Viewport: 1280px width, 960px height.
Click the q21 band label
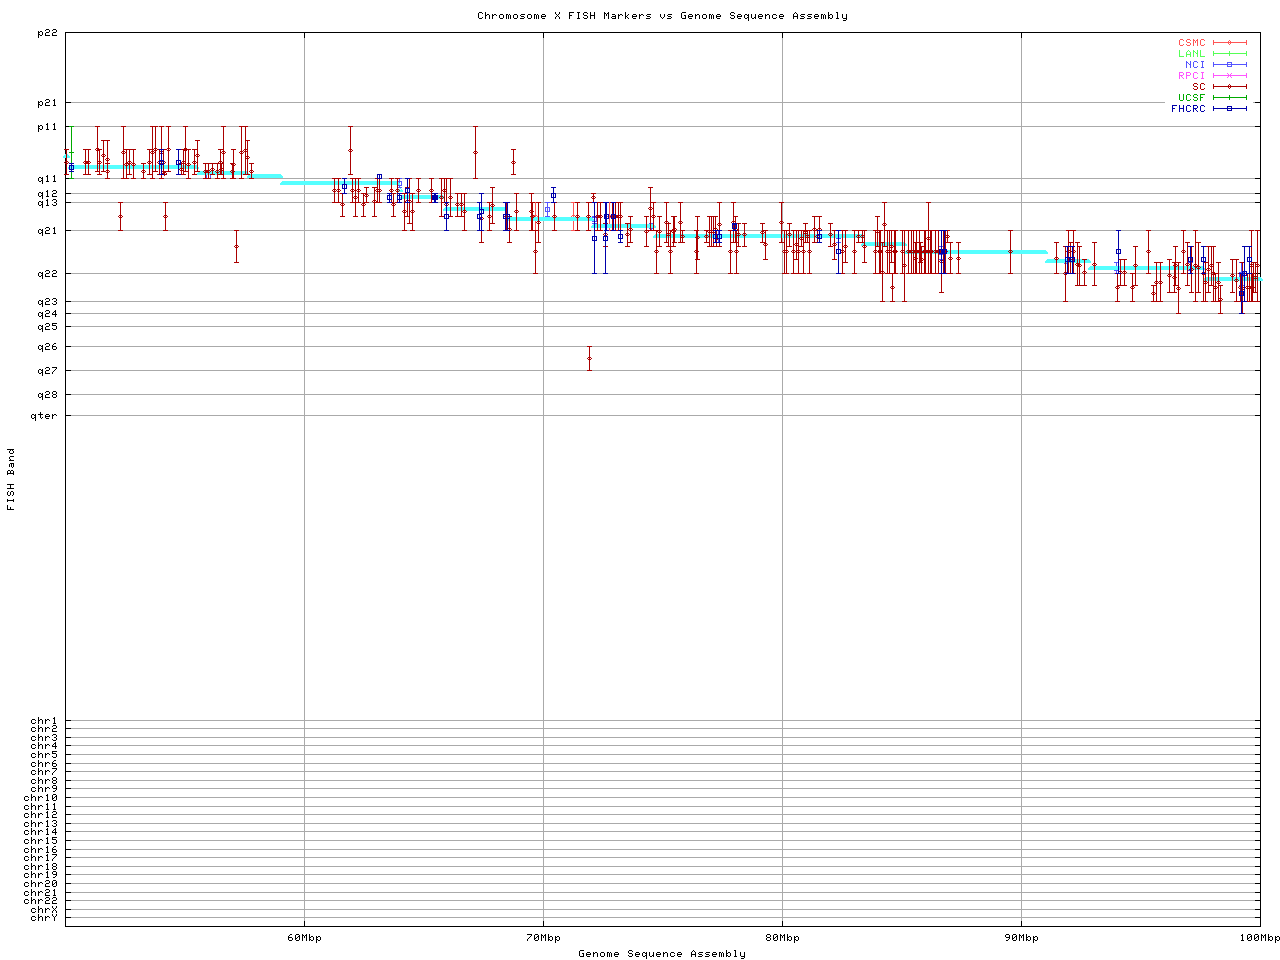(47, 231)
